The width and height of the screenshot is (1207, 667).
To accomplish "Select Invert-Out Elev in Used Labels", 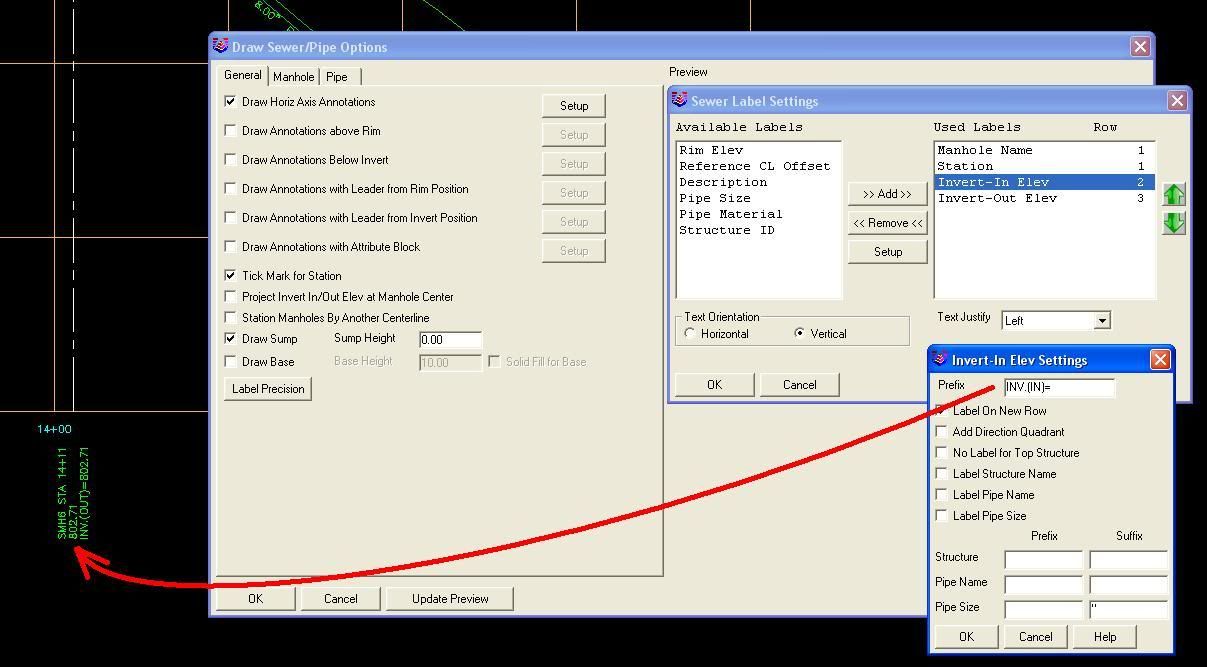I will pos(996,198).
